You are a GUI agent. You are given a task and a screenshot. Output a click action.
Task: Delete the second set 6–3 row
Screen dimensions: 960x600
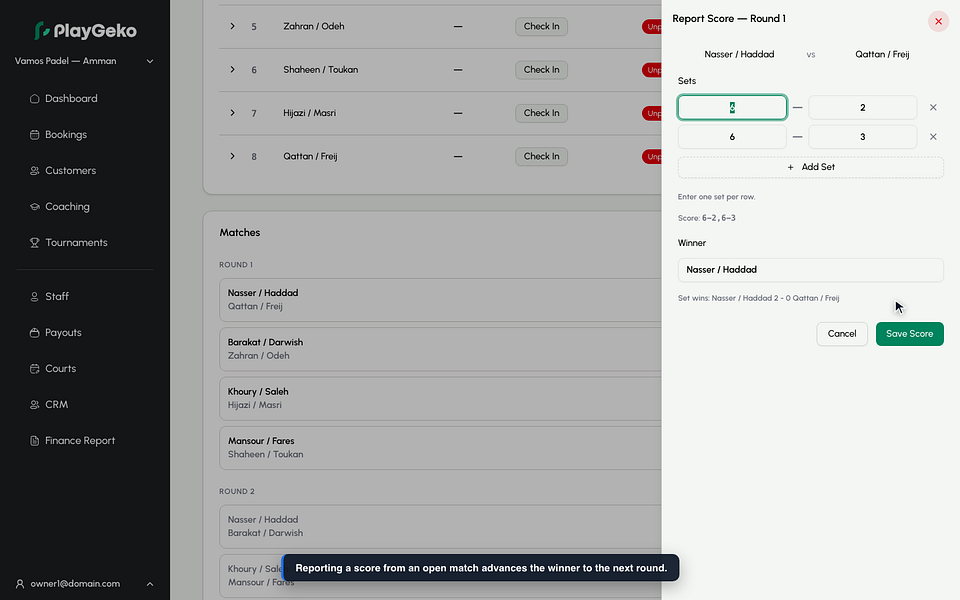click(x=933, y=137)
